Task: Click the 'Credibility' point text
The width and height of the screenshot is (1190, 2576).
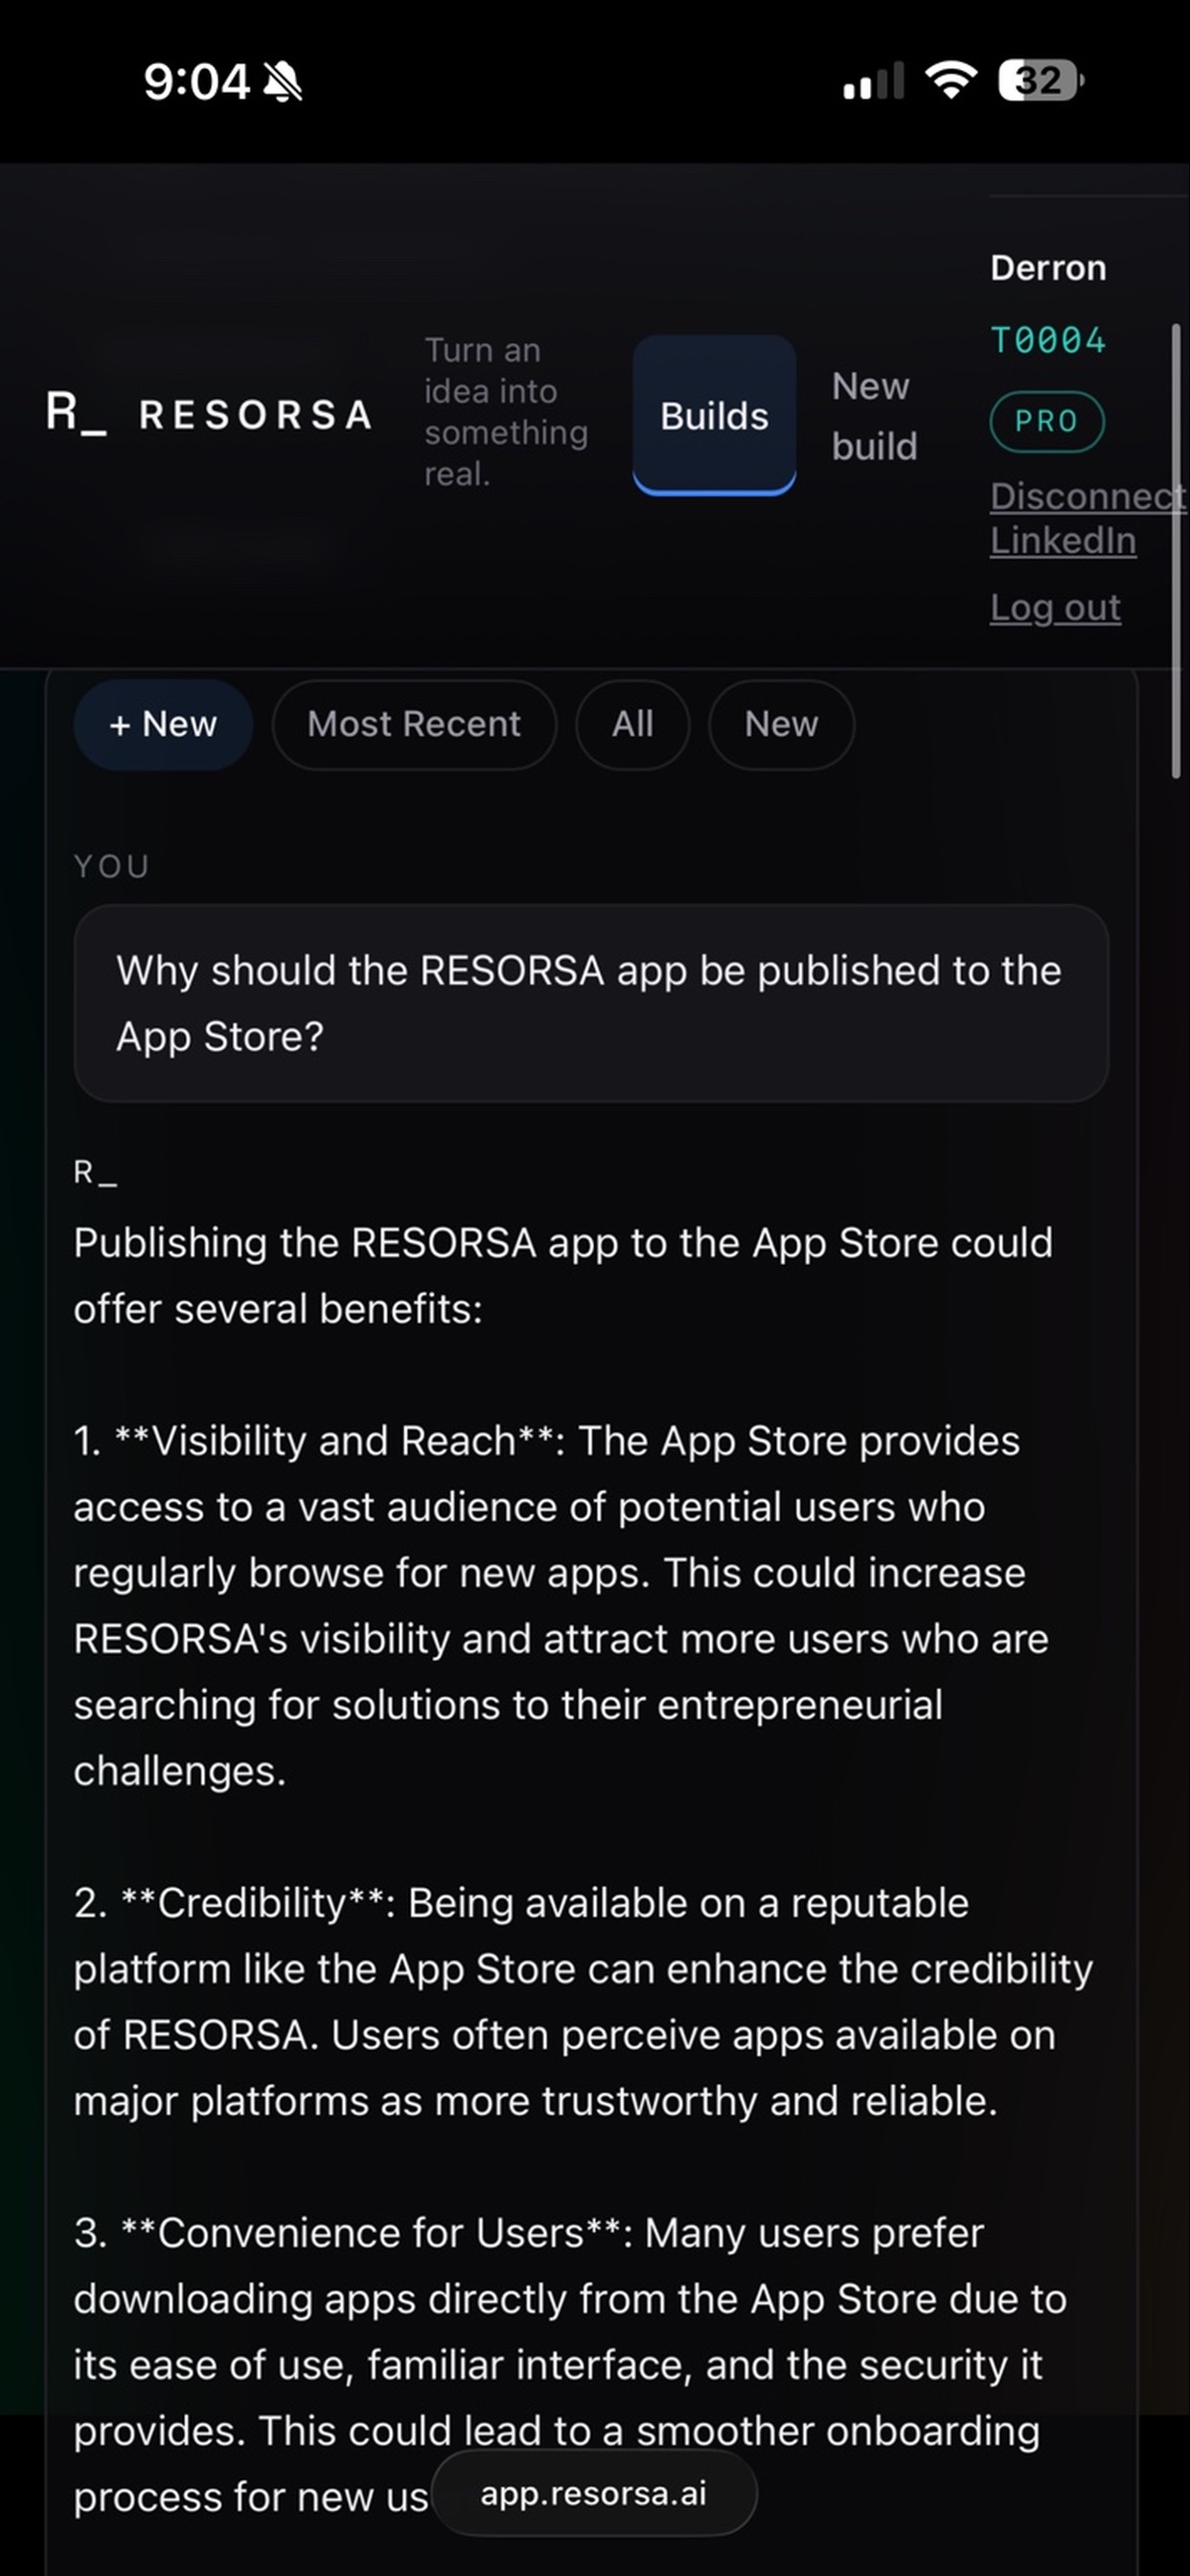Action: coord(584,2002)
